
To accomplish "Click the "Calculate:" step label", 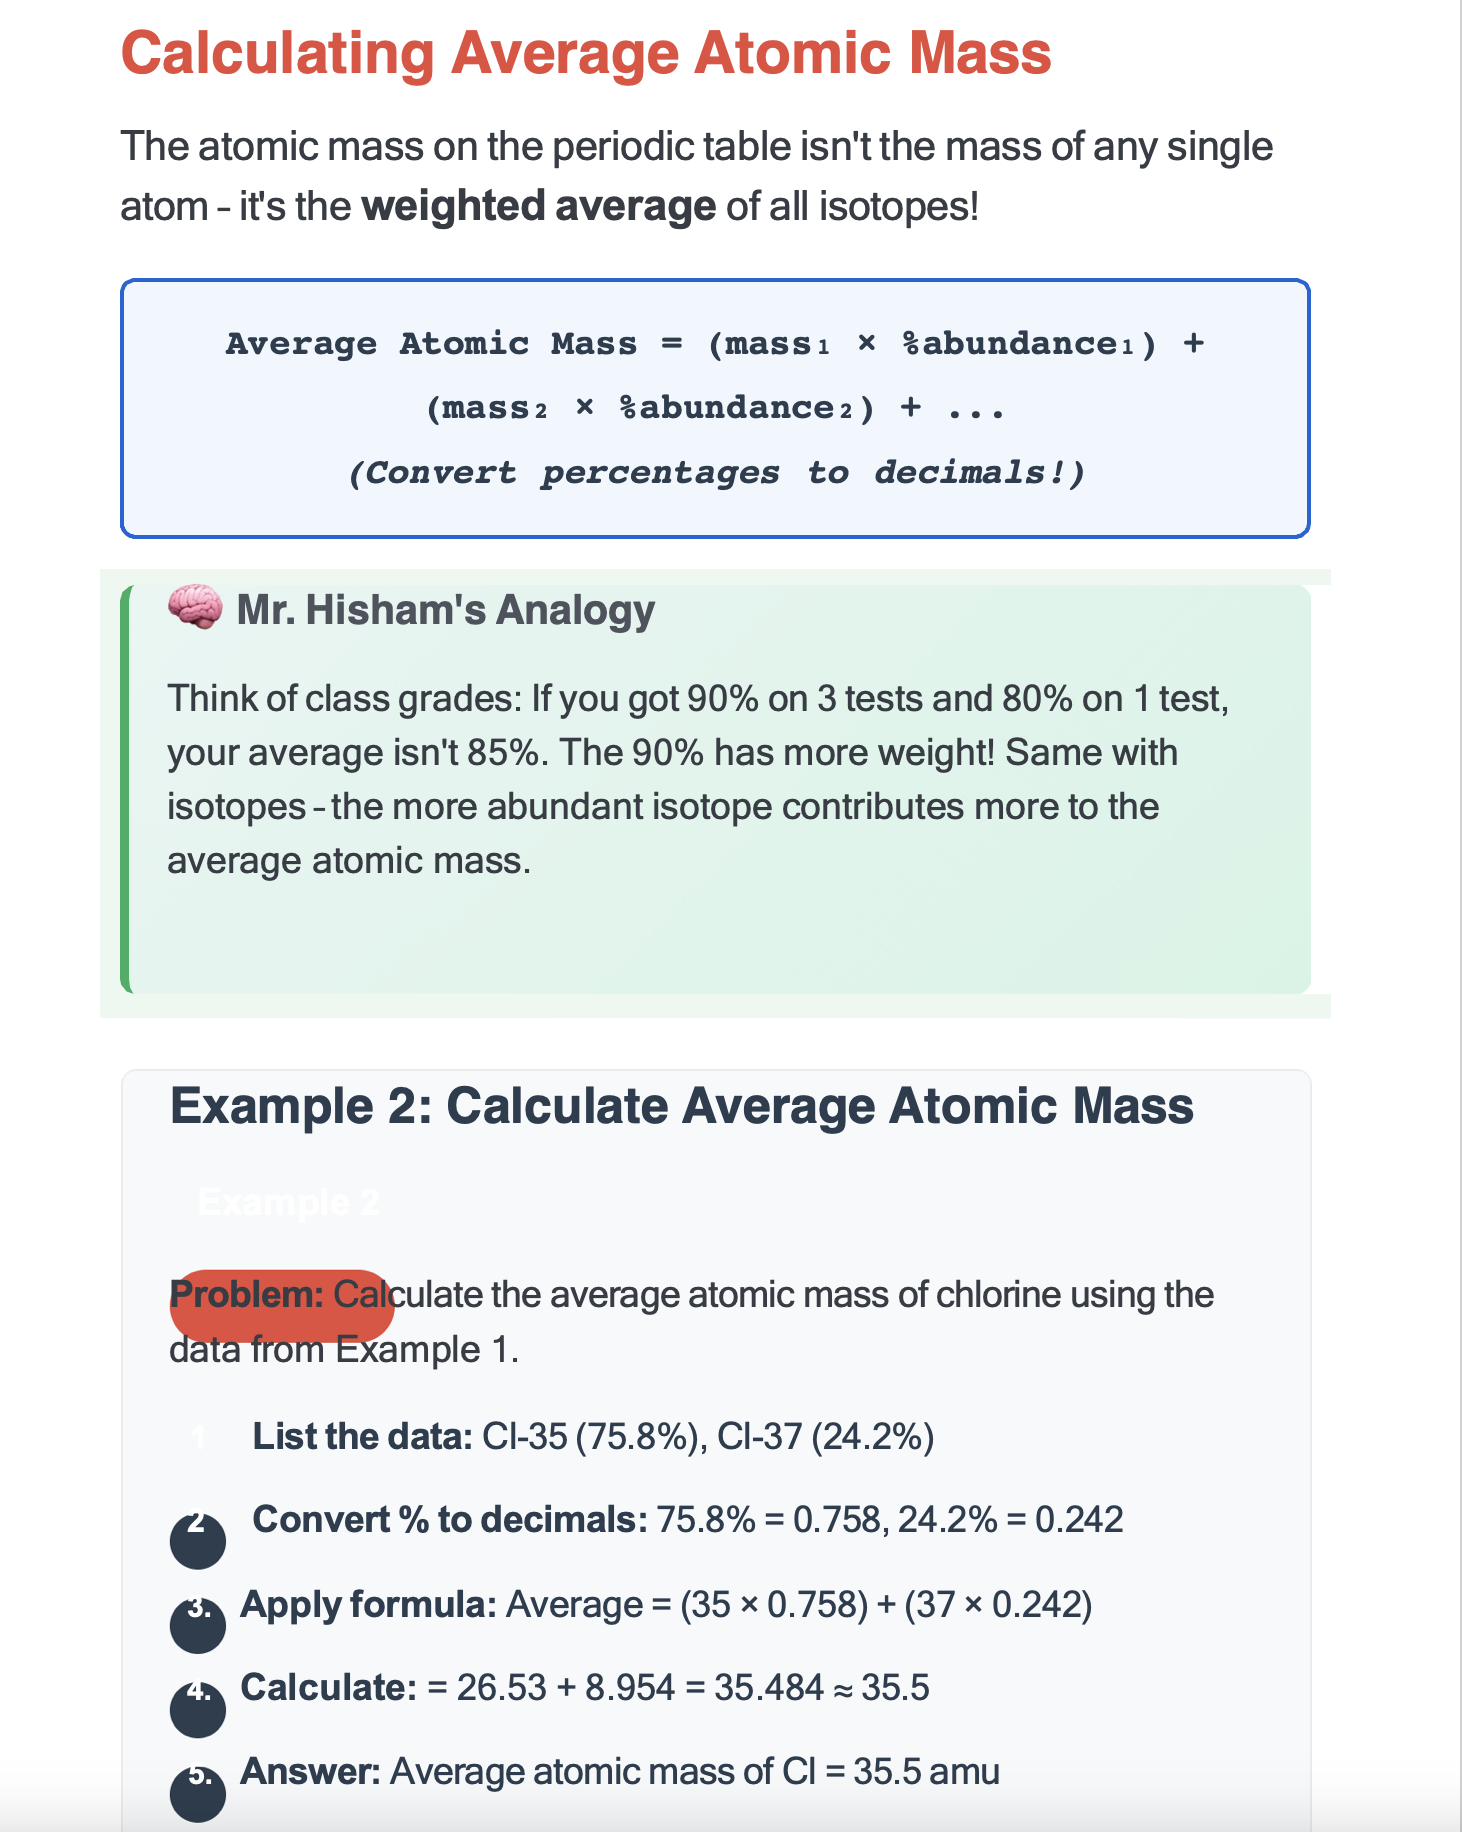I will 328,1688.
